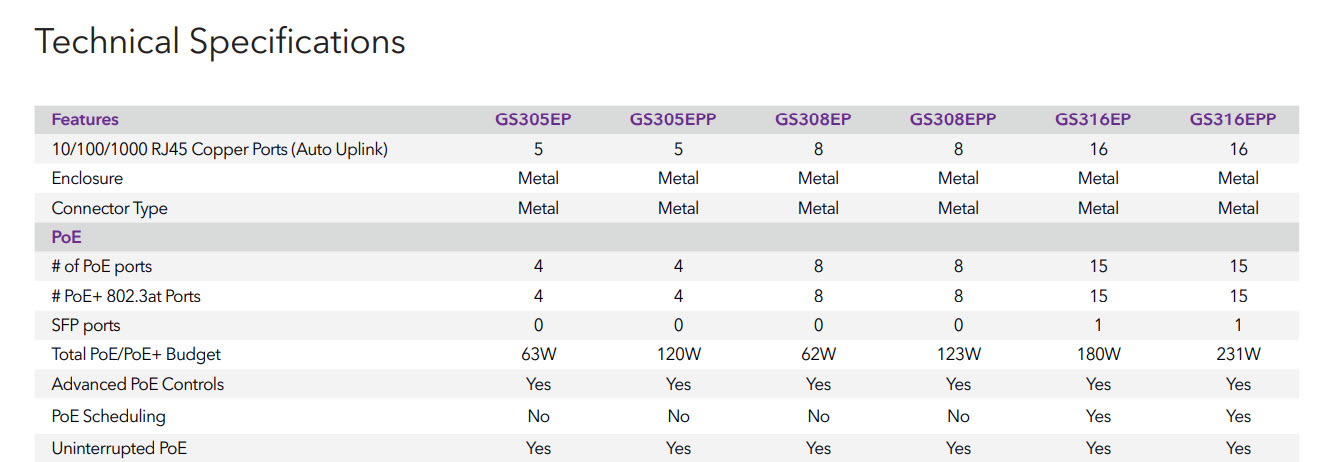Select the GS305EPP column header
This screenshot has width=1338, height=462.
[x=673, y=120]
